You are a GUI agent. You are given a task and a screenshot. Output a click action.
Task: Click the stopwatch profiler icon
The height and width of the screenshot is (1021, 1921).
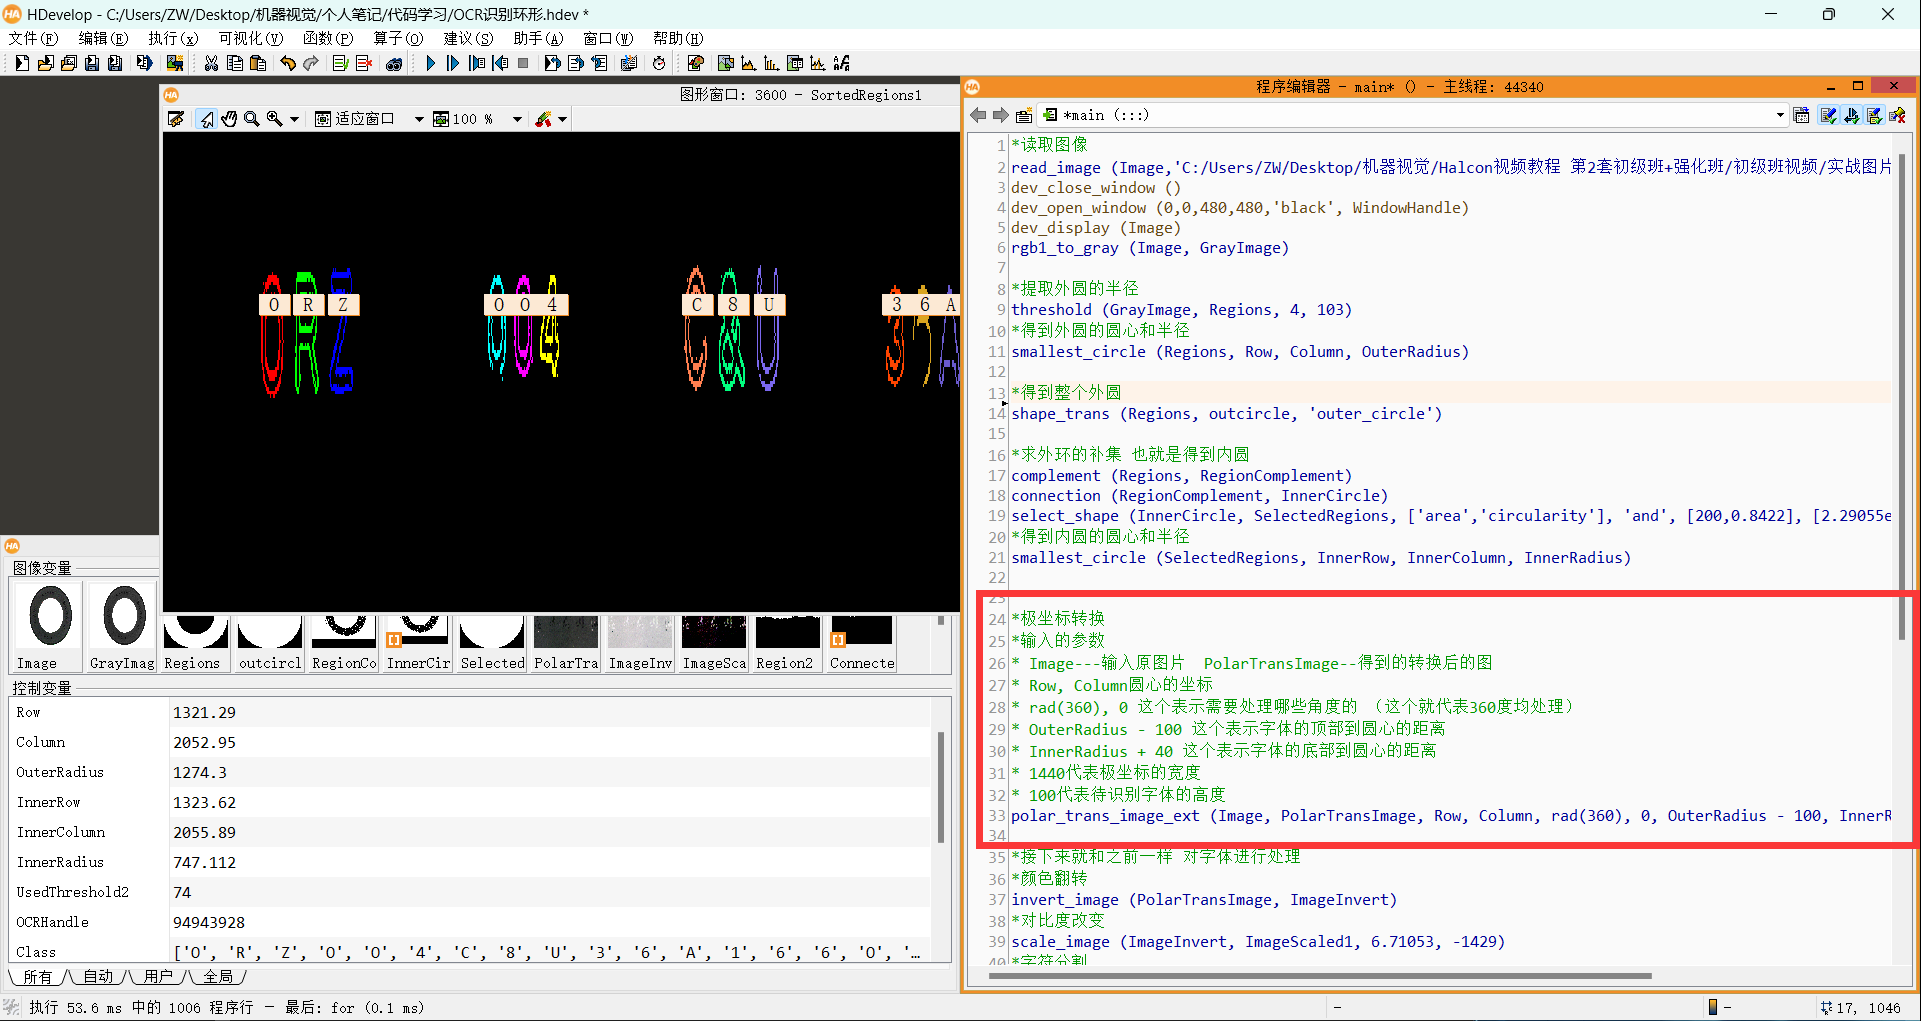659,63
